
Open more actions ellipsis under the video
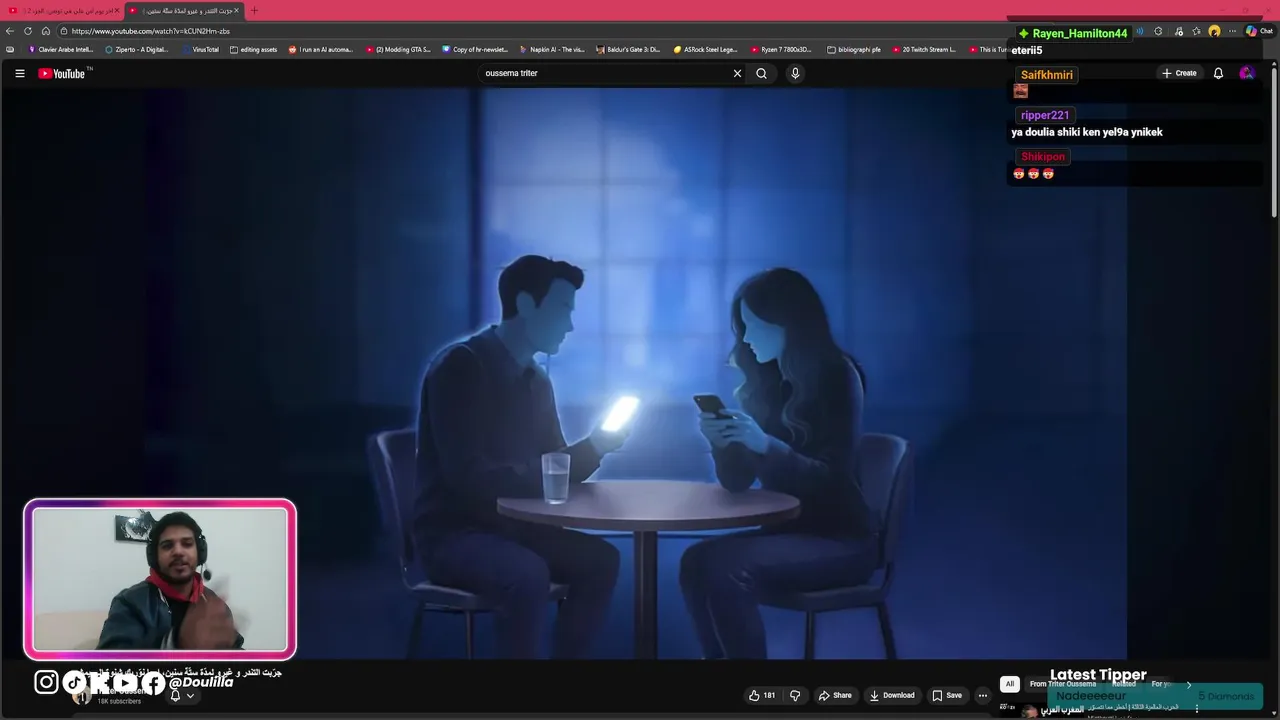tap(983, 695)
